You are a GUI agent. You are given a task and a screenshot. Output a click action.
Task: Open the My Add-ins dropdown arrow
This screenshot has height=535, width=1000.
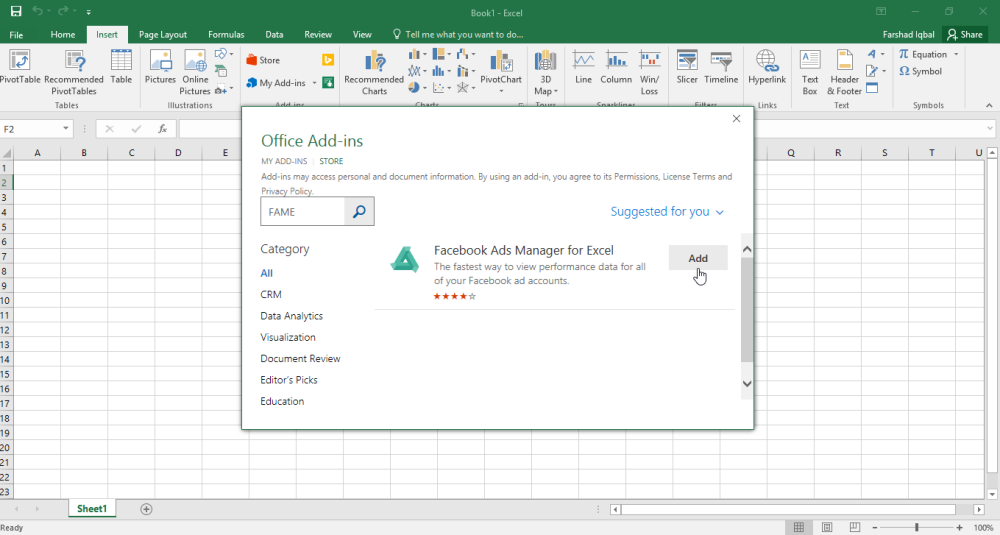click(x=314, y=83)
